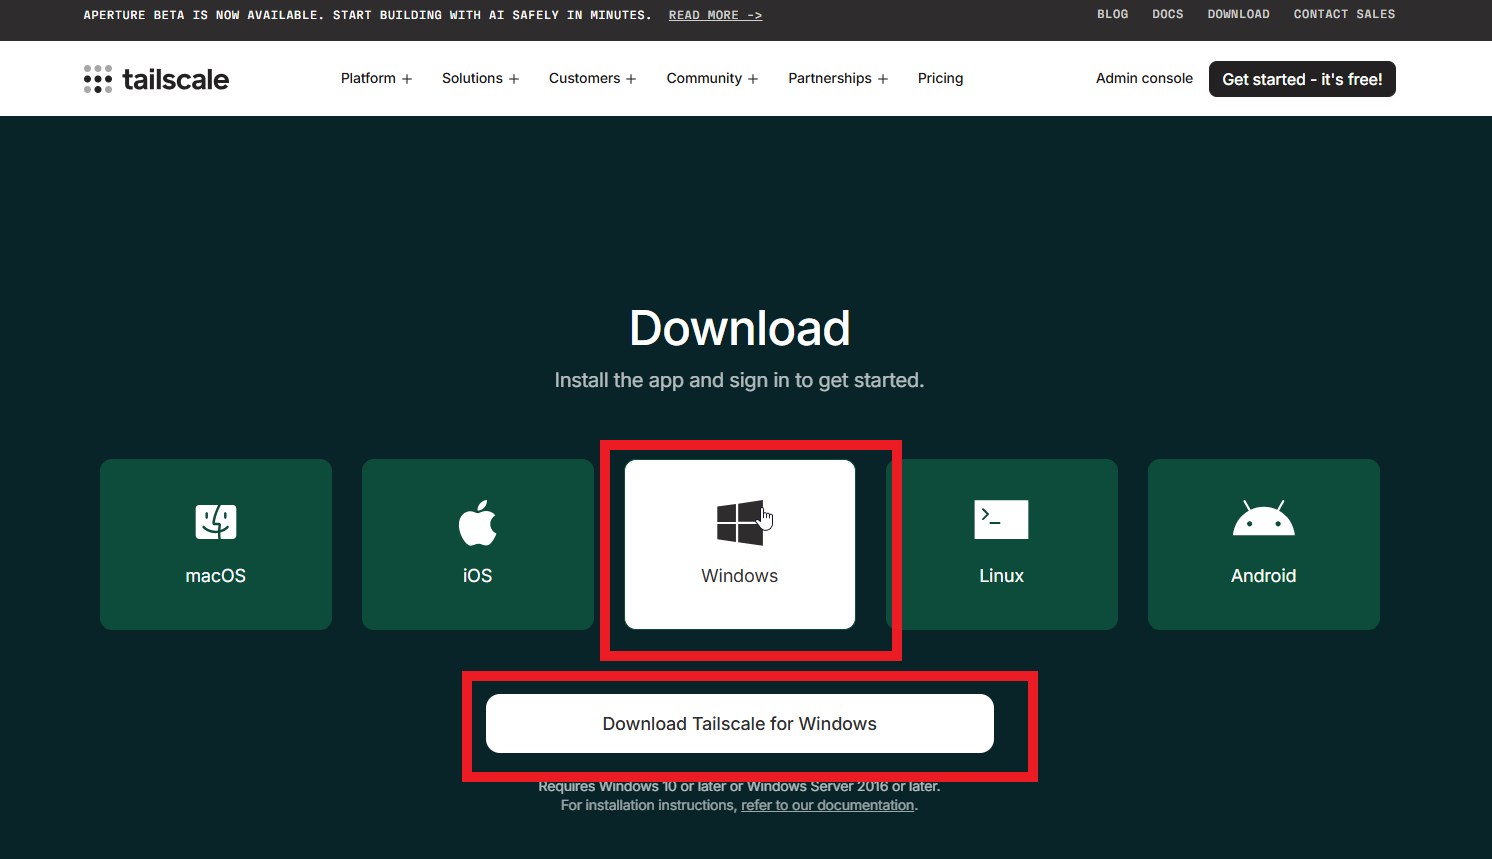Select the Android label text

(1264, 576)
